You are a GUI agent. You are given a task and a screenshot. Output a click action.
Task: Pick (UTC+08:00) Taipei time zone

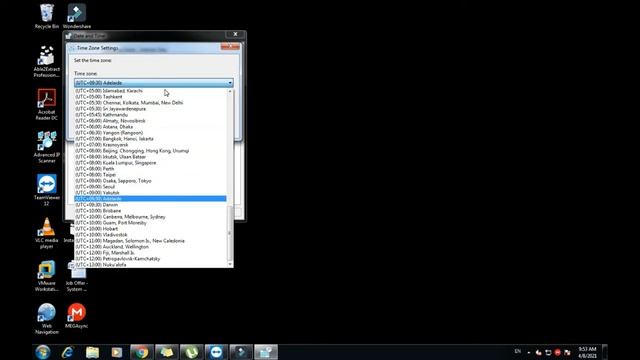[150, 175]
